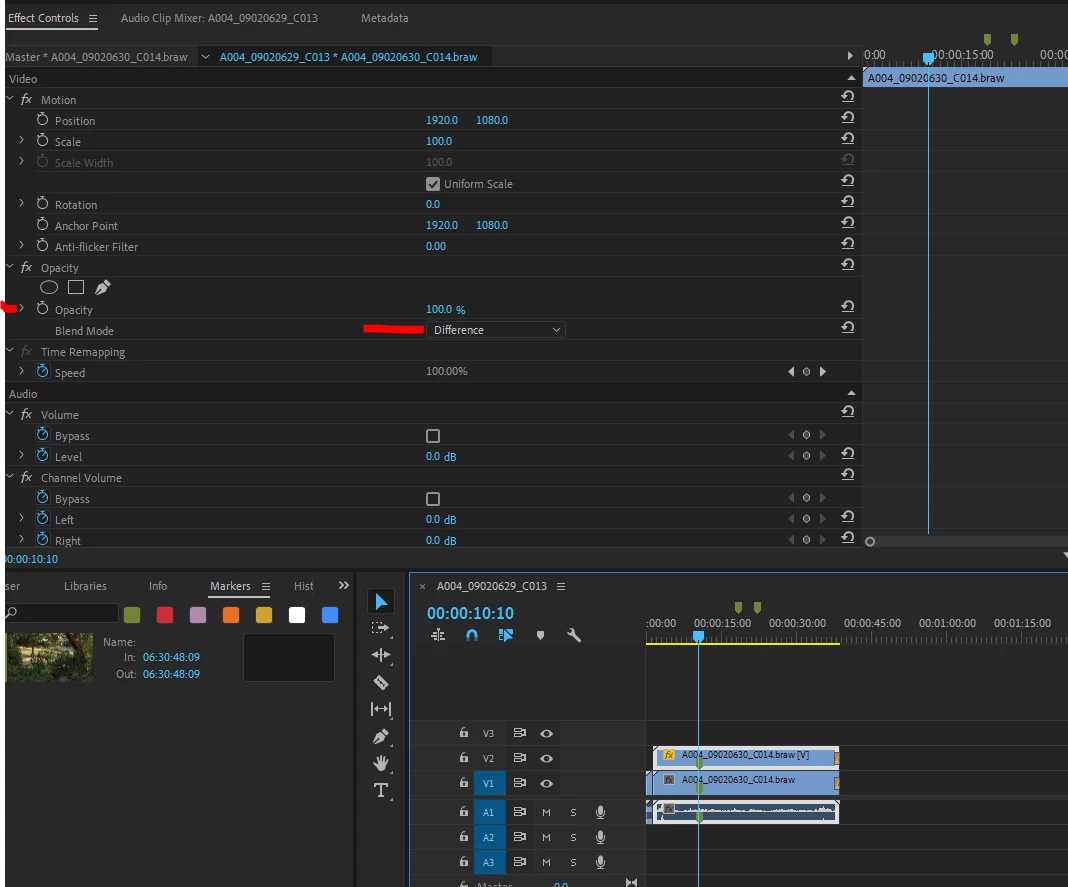
Task: Reset the Rotation parameter
Action: coord(847,202)
